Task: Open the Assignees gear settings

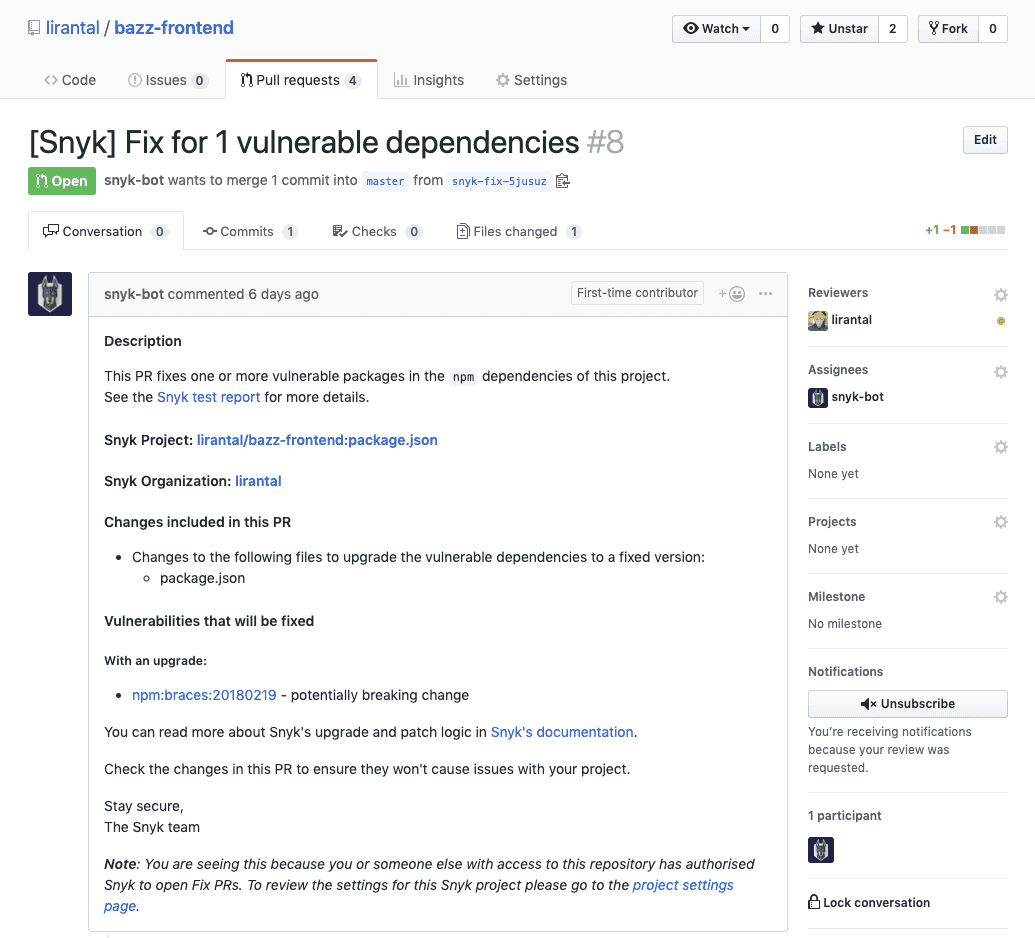Action: (x=1001, y=372)
